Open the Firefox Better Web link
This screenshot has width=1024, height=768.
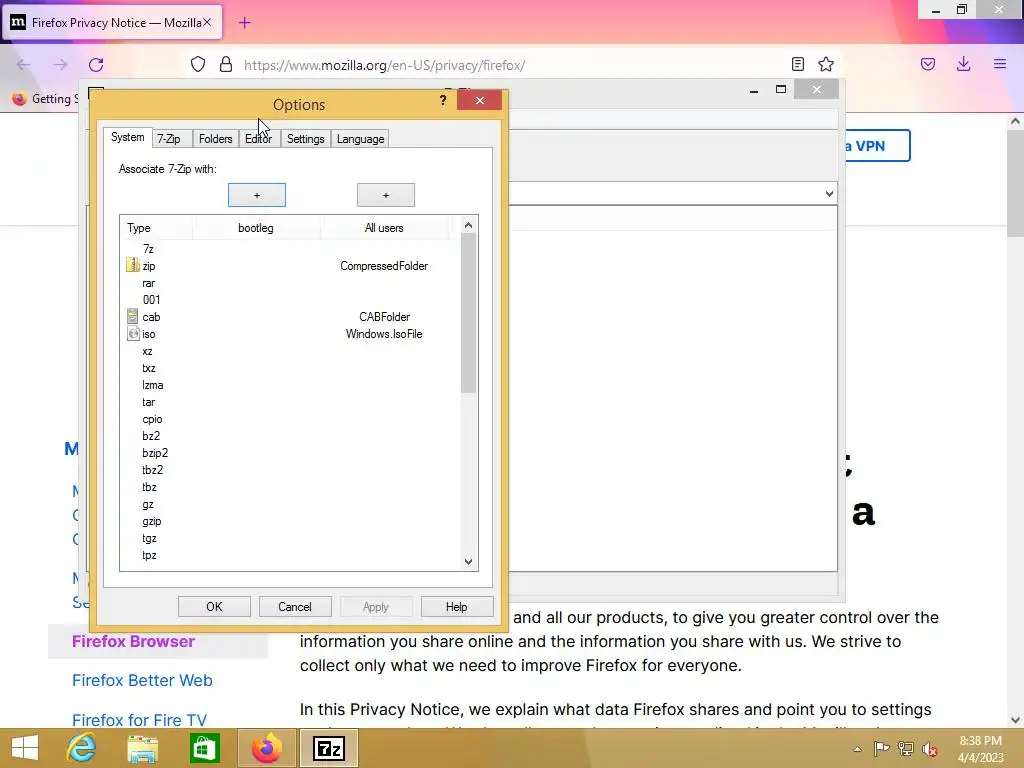click(x=142, y=680)
